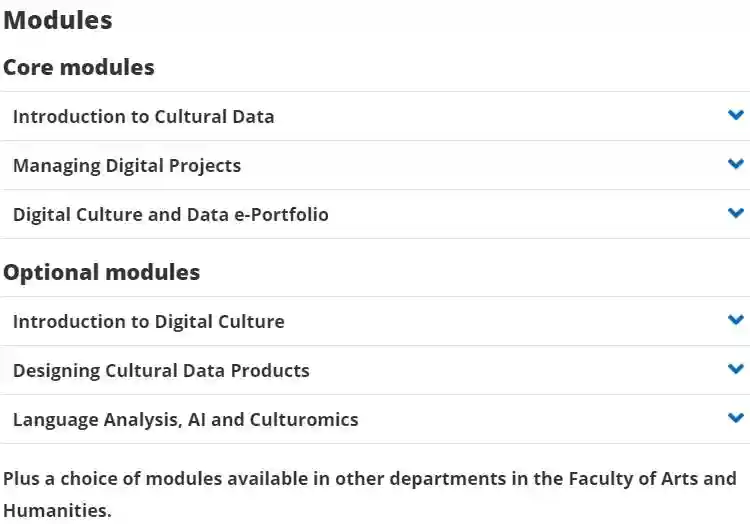Screen dimensions: 750x524
Task: Expand the Managing Digital Projects title
Action: (127, 165)
